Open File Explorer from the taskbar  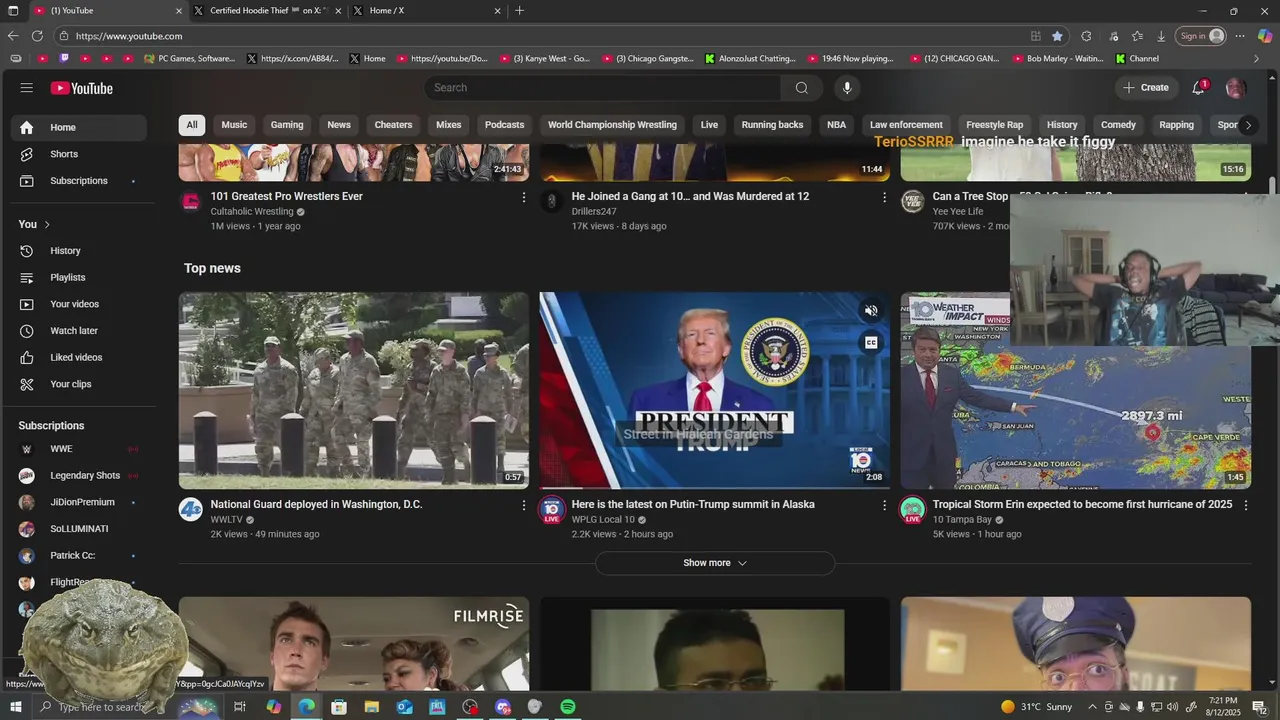coord(372,707)
